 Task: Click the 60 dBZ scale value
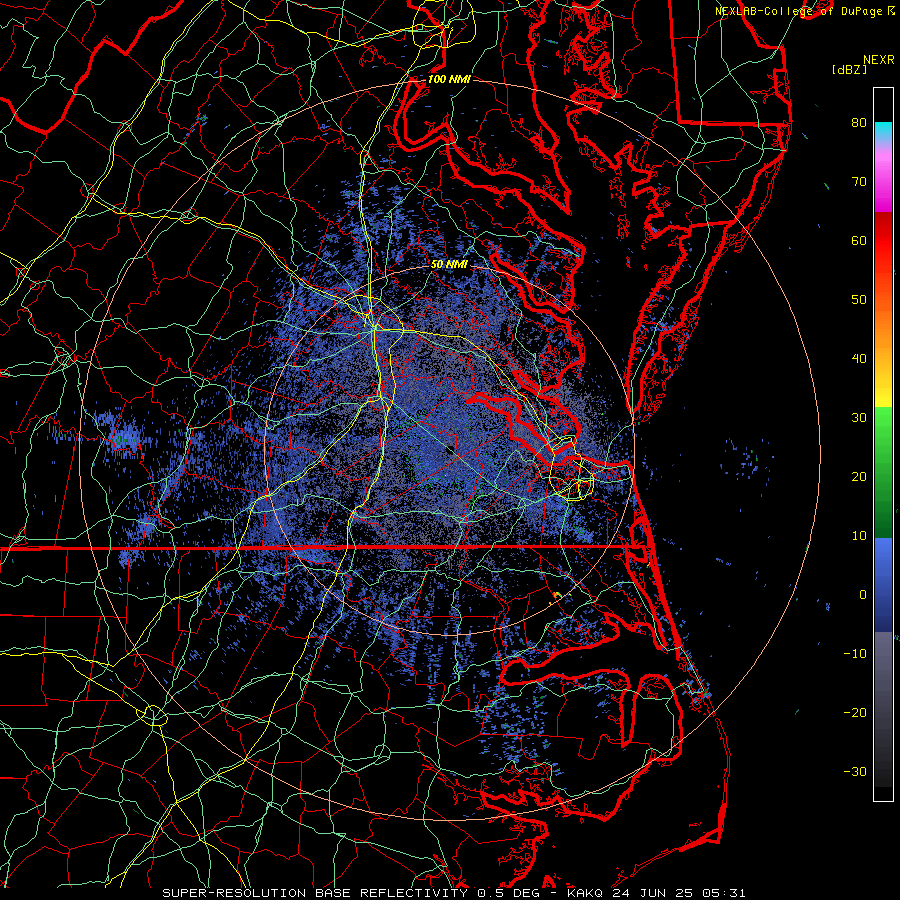[x=859, y=241]
